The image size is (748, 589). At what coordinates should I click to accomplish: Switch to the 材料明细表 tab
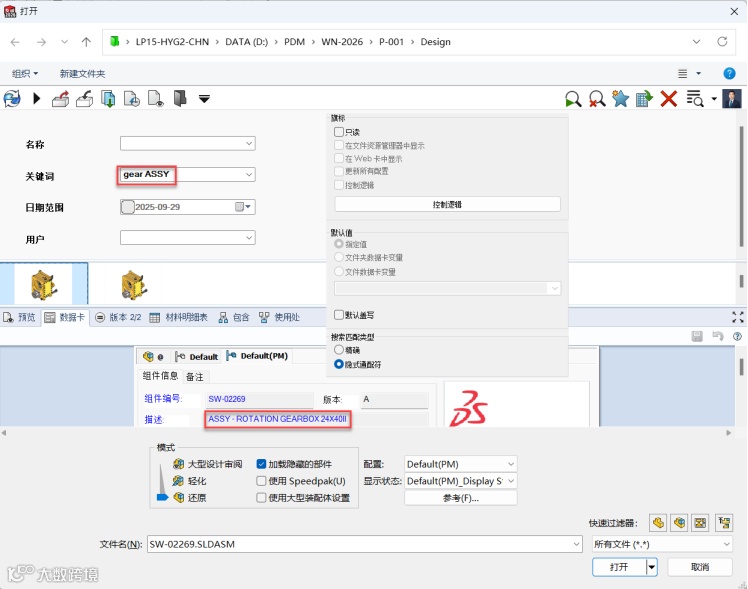(x=178, y=317)
